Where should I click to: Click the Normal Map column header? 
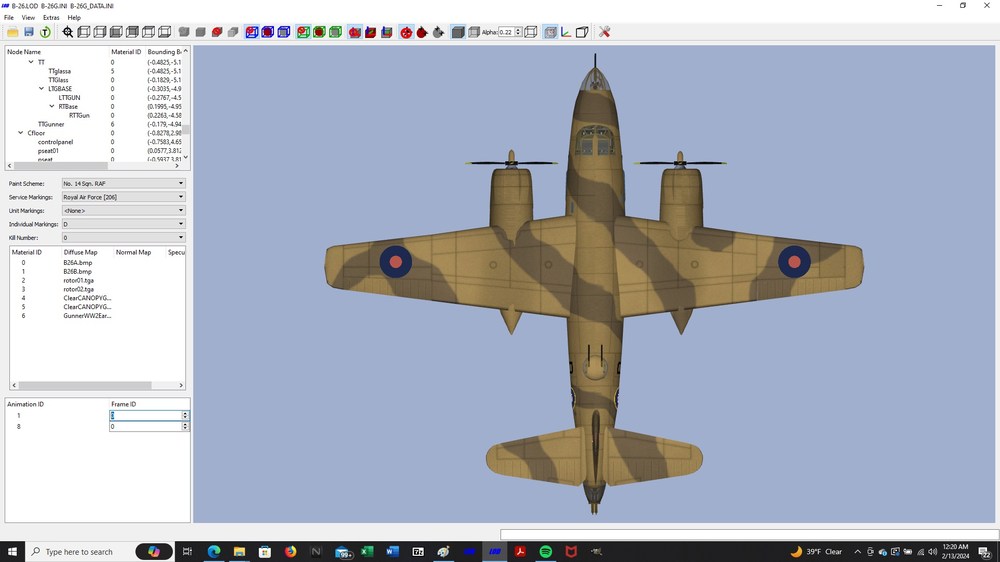pyautogui.click(x=133, y=253)
